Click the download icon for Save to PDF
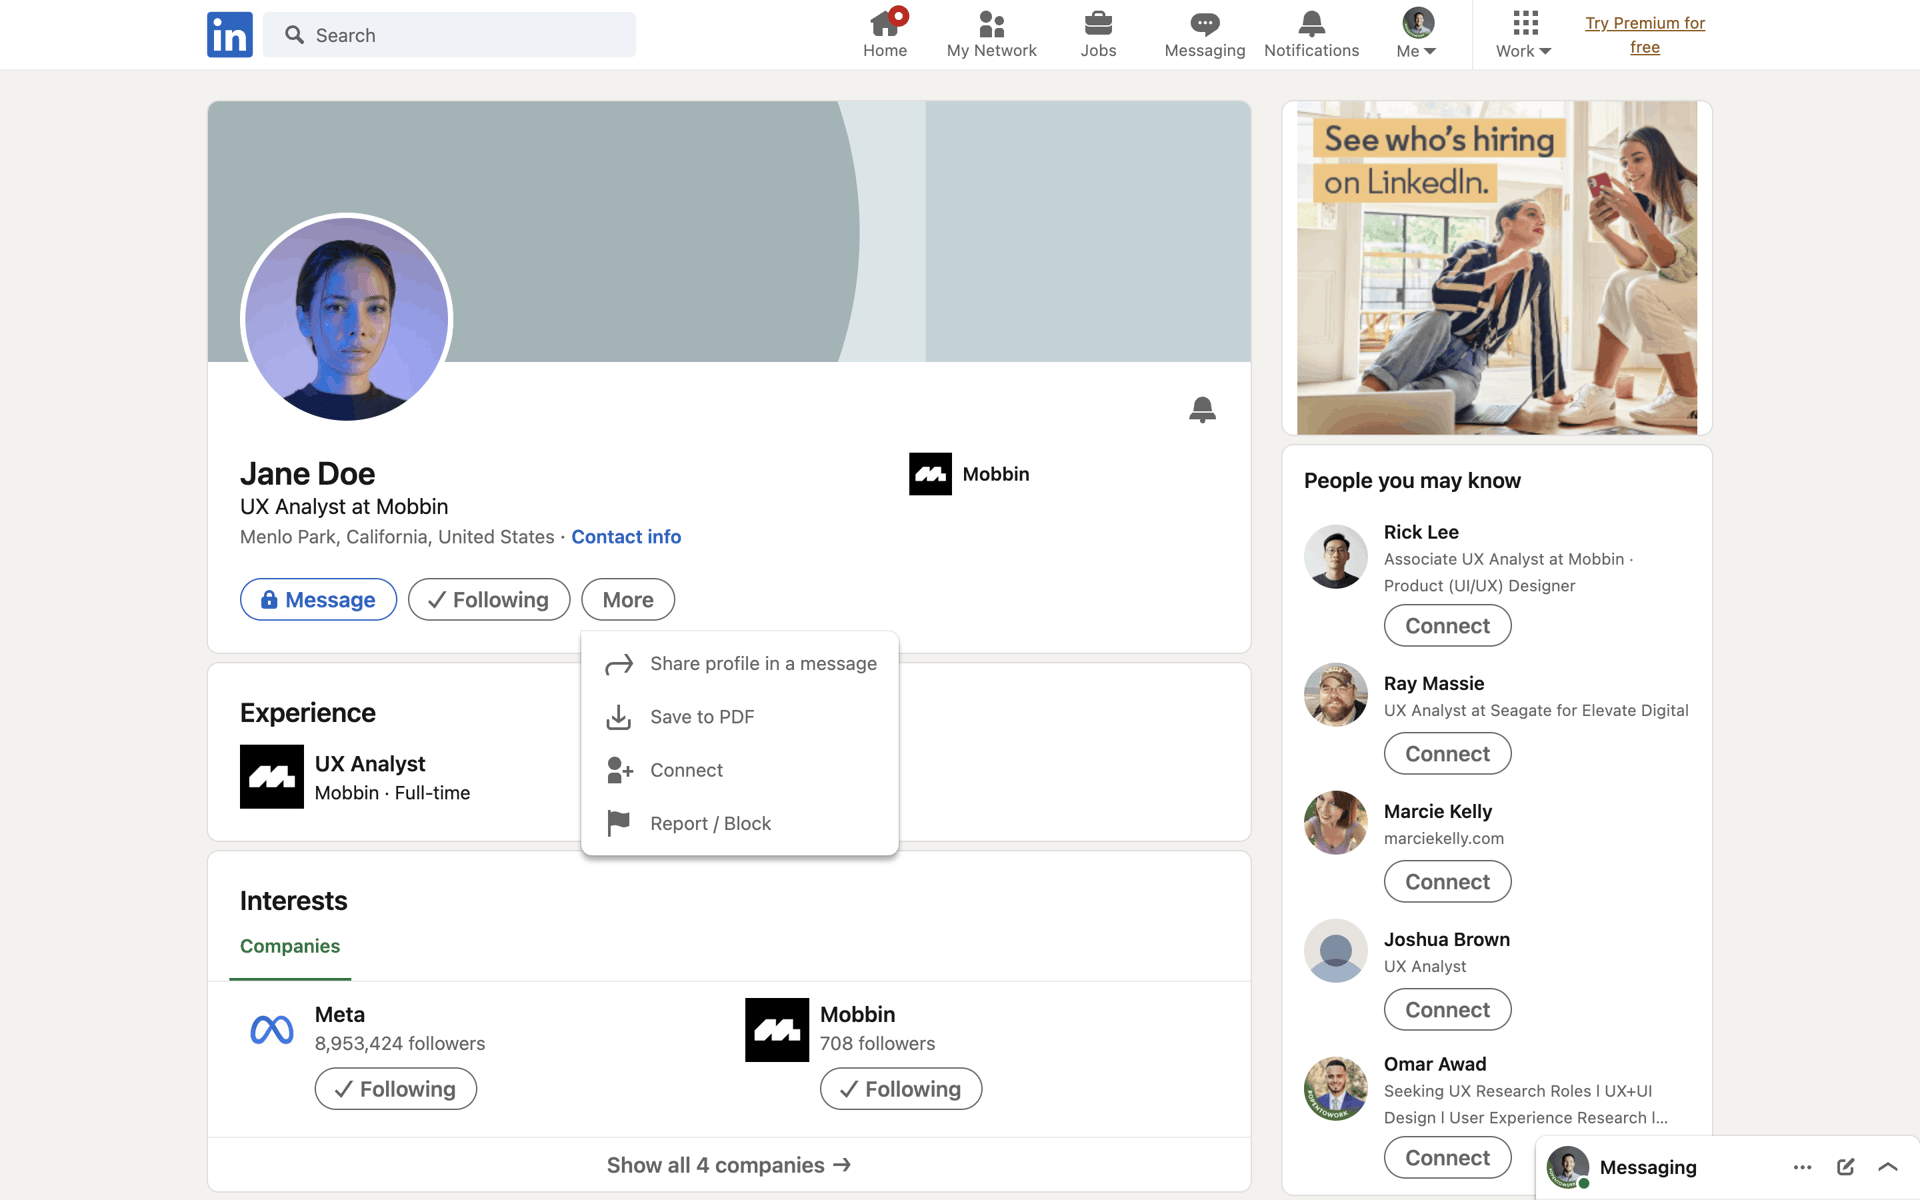Viewport: 1920px width, 1200px height. tap(619, 717)
